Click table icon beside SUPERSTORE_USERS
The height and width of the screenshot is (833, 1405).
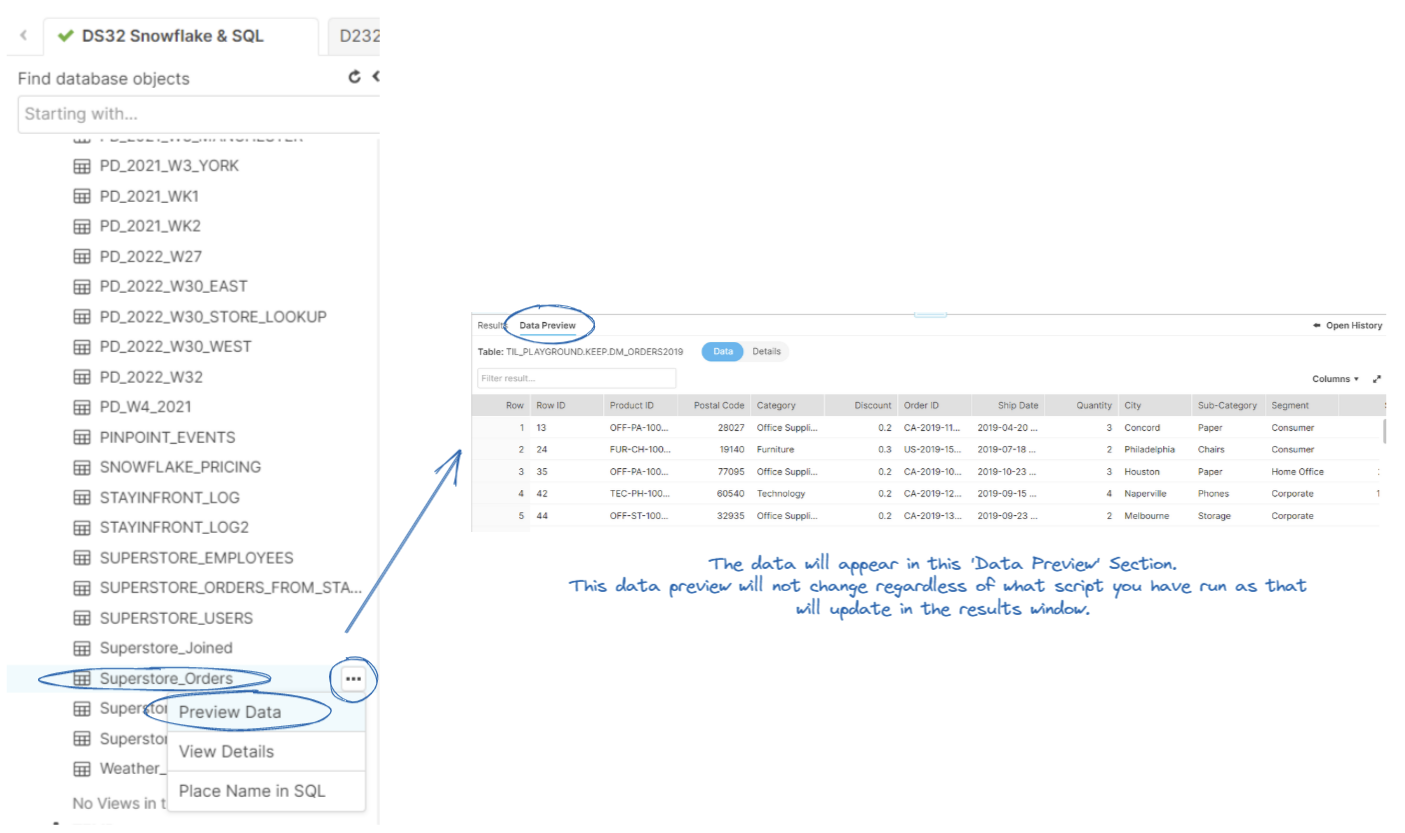click(82, 618)
